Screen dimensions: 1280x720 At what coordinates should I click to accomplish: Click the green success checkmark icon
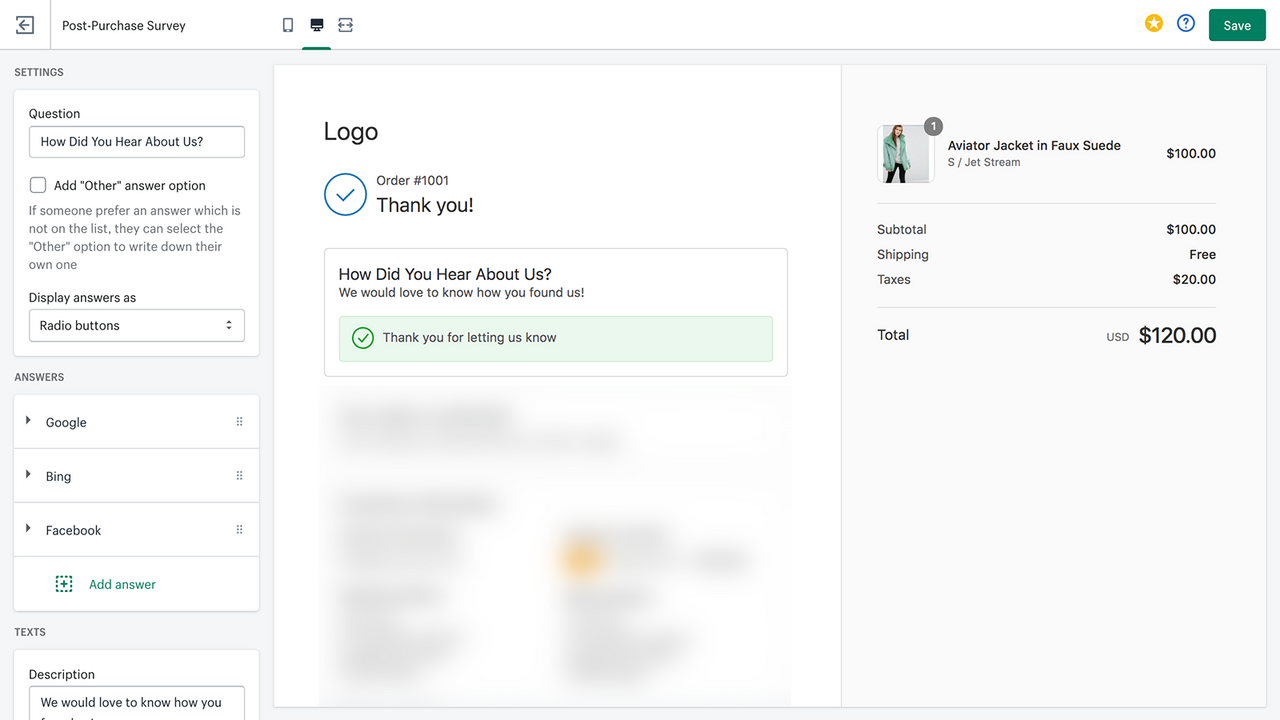pos(363,338)
